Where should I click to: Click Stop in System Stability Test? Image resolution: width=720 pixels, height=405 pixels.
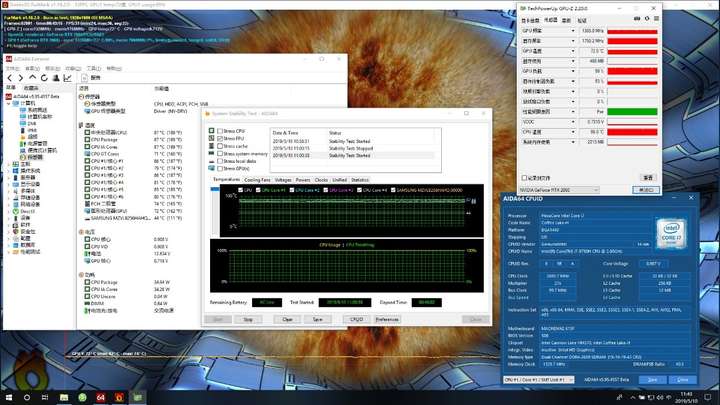248,319
